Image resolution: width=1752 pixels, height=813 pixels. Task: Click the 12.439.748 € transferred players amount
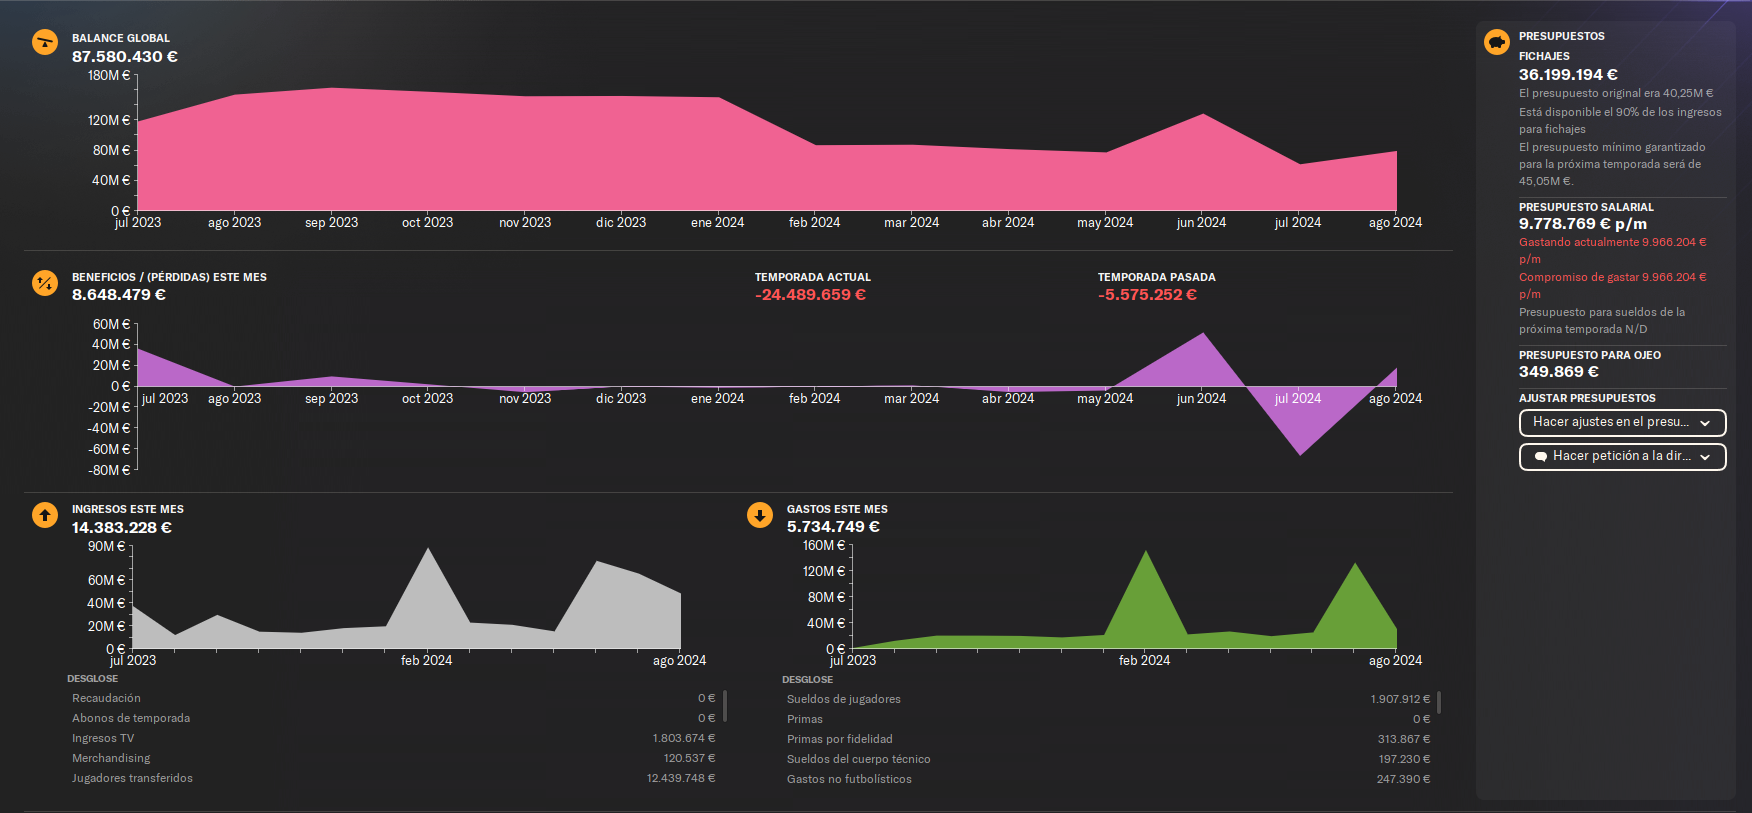(681, 778)
